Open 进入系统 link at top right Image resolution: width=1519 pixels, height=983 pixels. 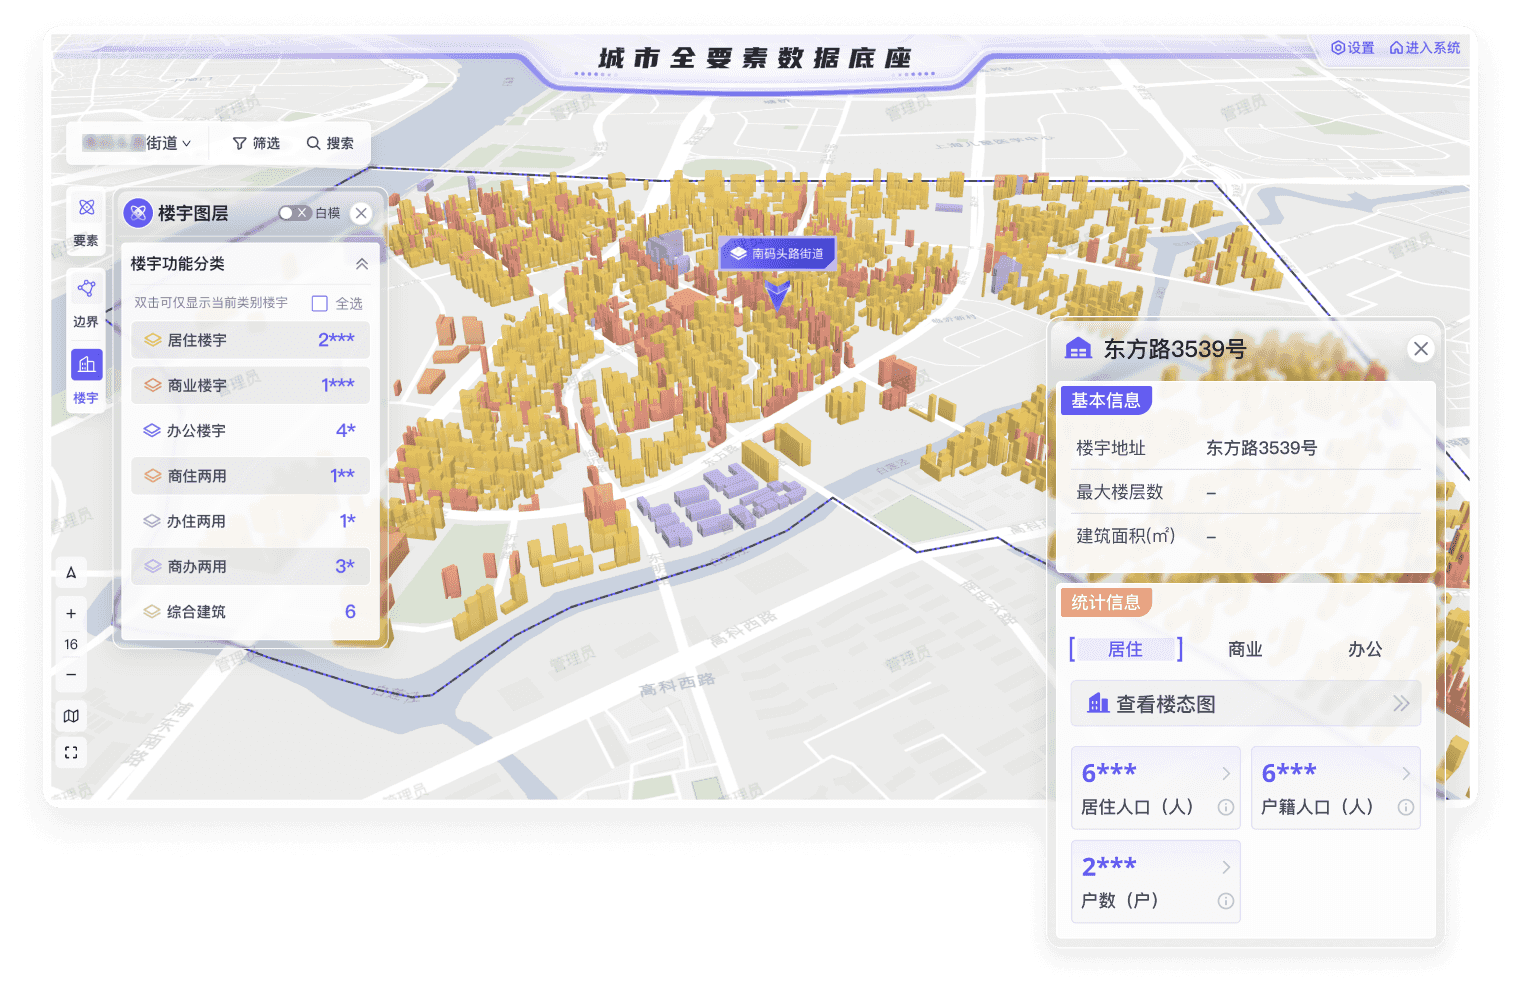pyautogui.click(x=1425, y=47)
